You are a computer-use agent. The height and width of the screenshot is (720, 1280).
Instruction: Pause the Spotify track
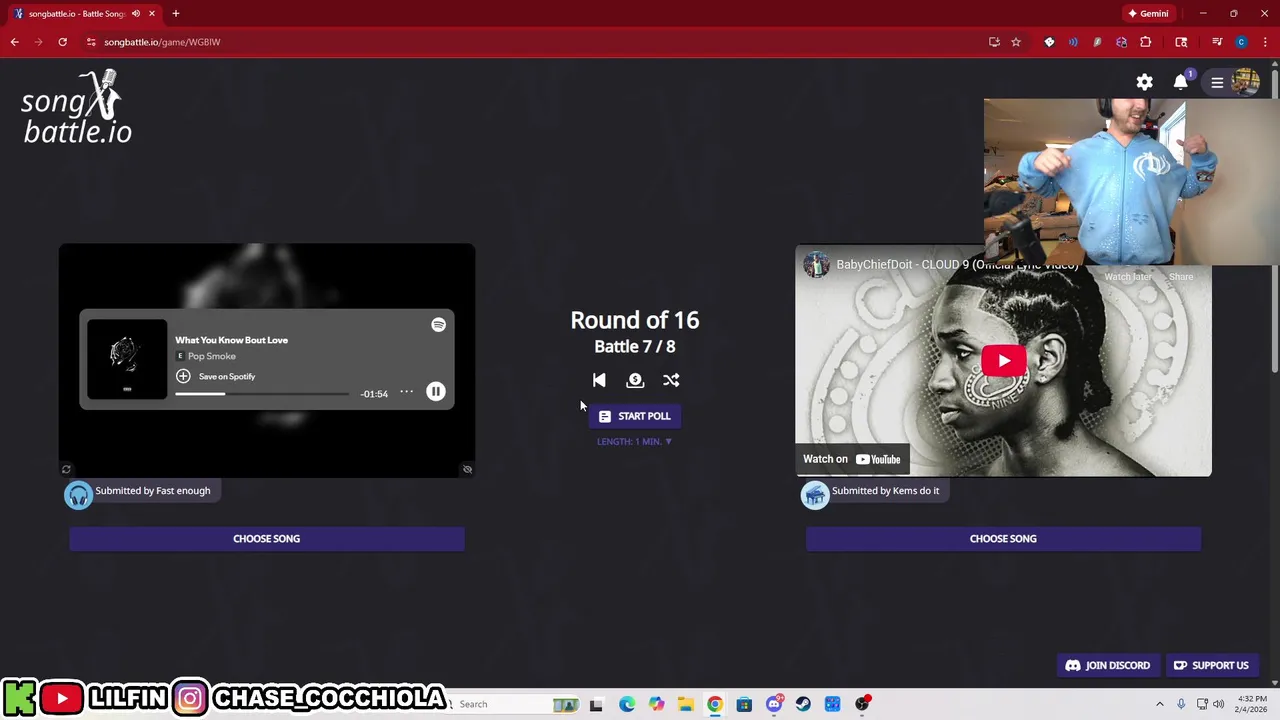(436, 392)
